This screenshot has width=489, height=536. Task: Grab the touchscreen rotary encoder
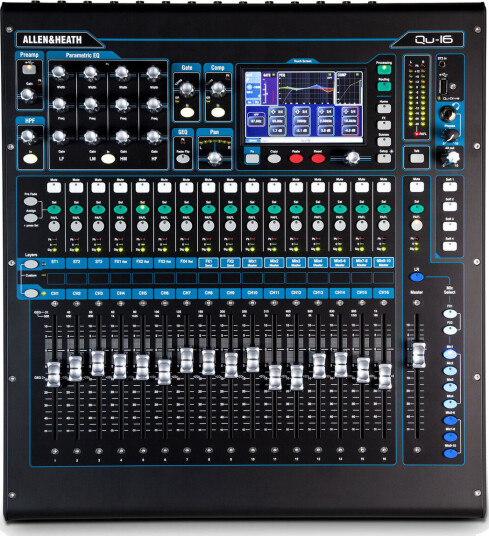point(353,158)
